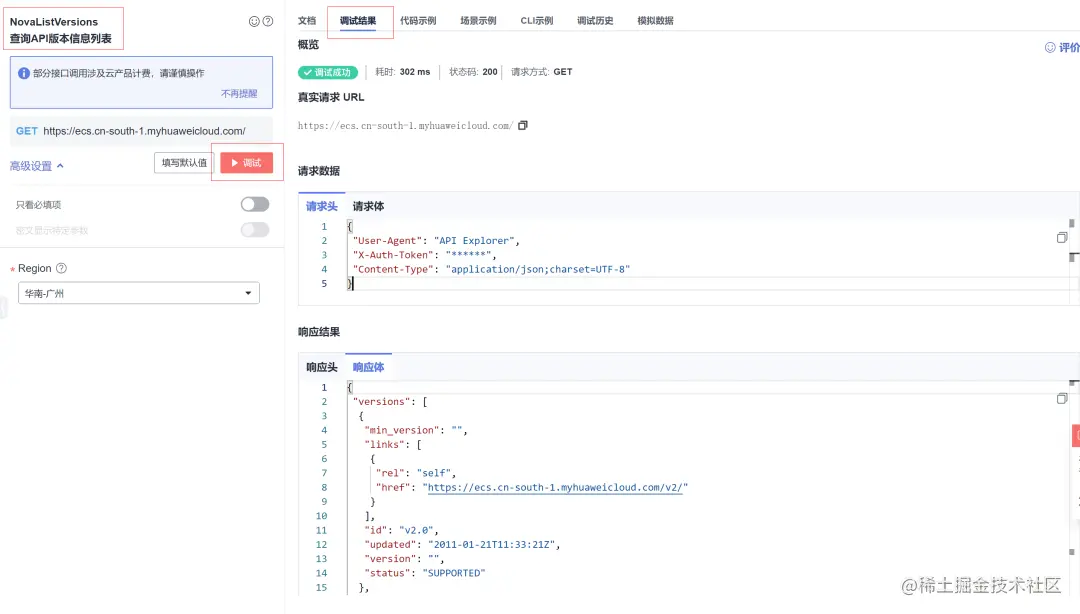Click the "self" rel value in response
Screen dimensions: 1080x614
434,473
